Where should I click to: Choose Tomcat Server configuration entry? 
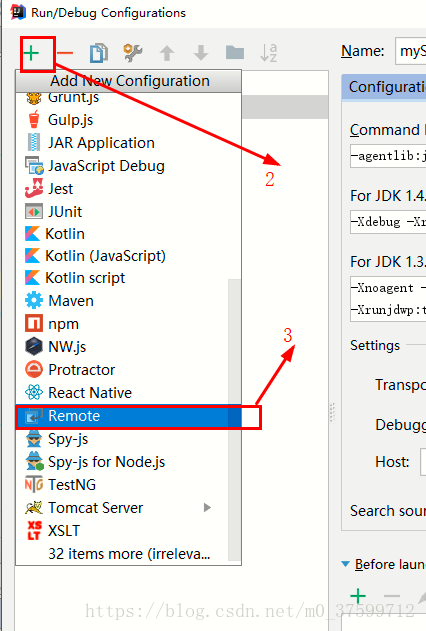coord(128,508)
